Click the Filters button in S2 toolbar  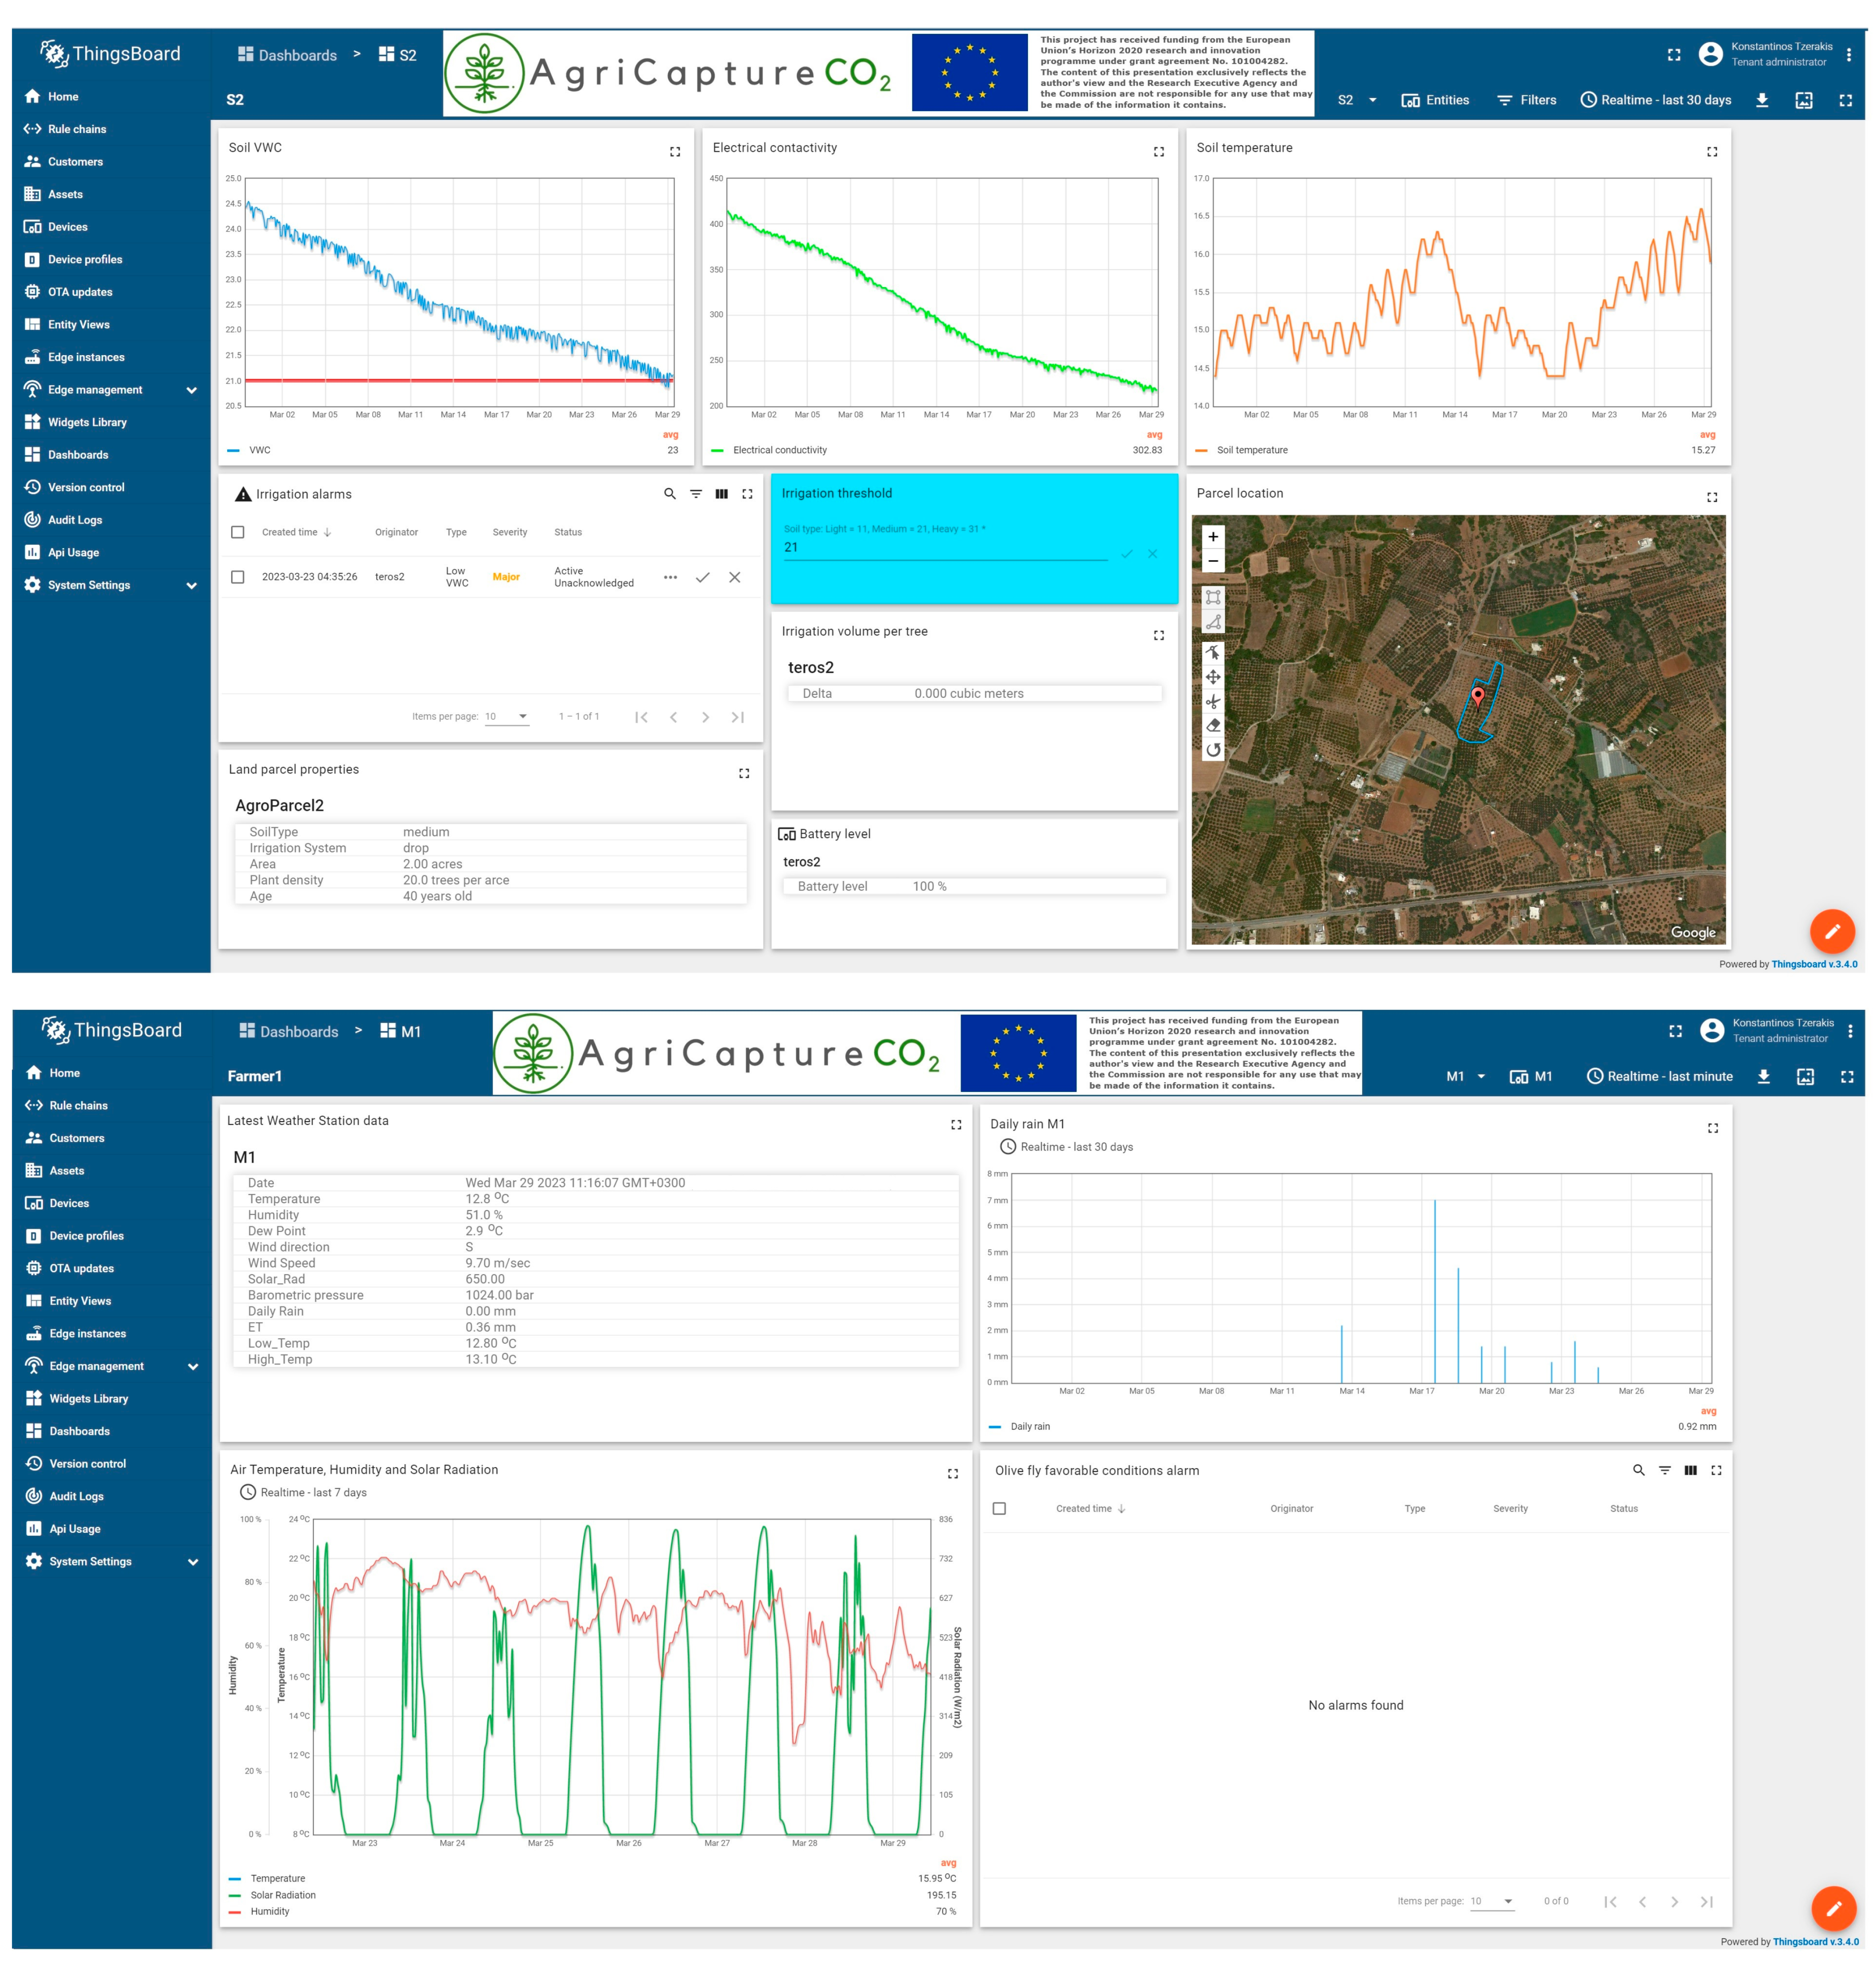(1527, 100)
